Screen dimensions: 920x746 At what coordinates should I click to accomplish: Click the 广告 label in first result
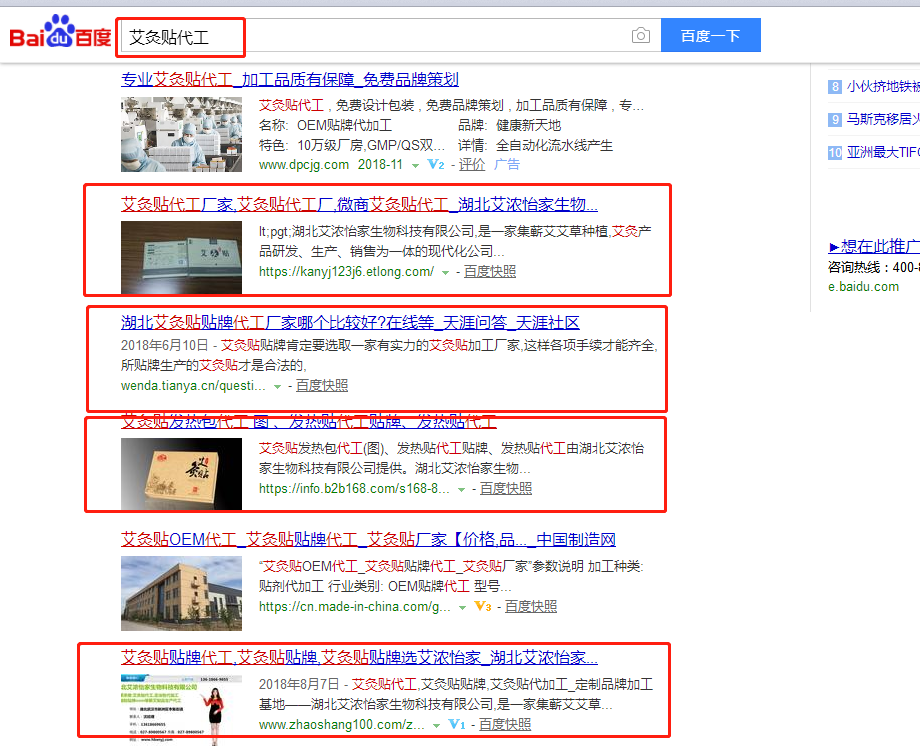tap(506, 164)
